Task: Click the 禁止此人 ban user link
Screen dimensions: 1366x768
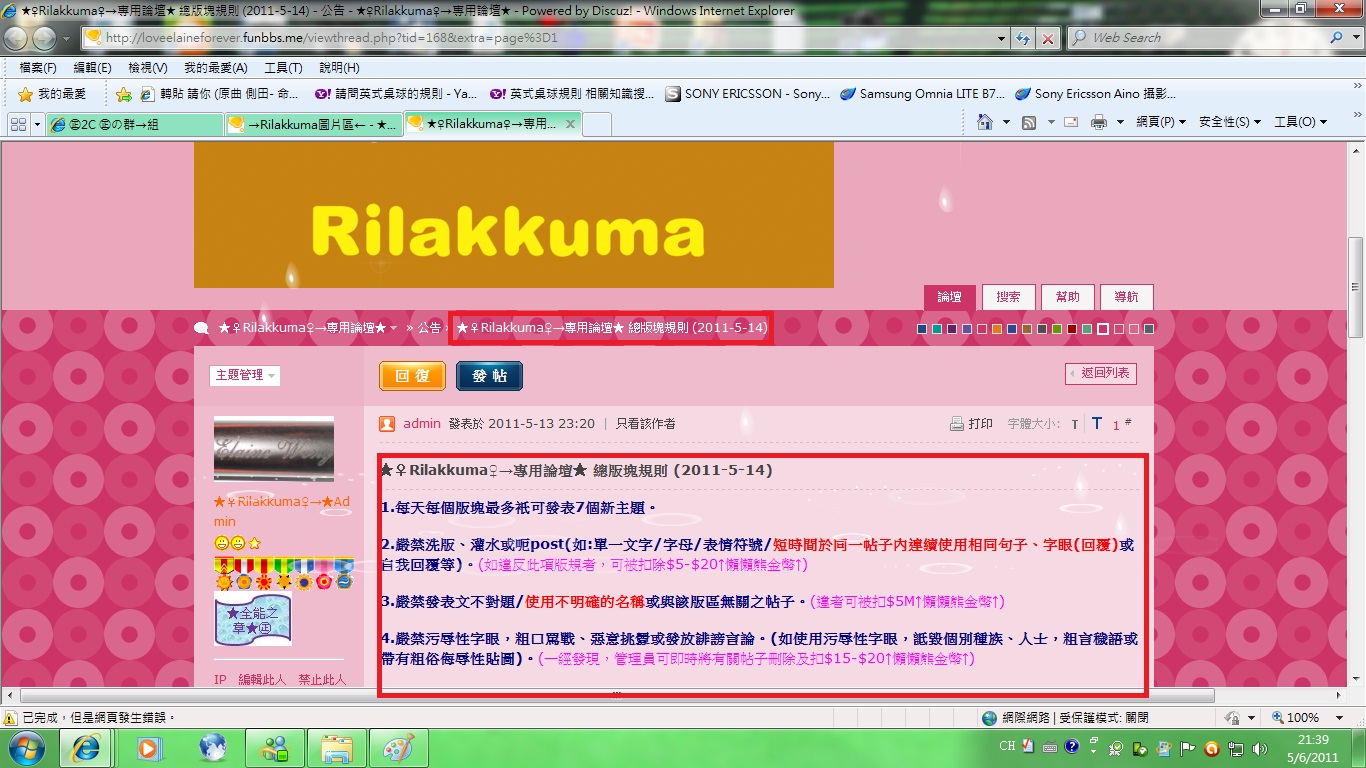Action: point(322,680)
